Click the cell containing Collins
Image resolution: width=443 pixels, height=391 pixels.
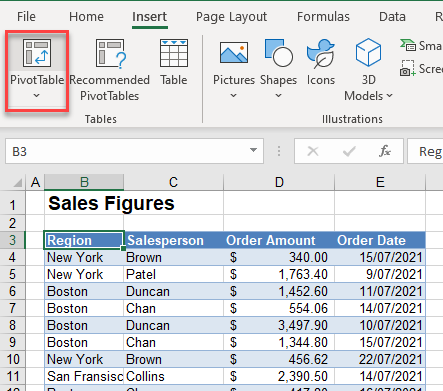point(173,376)
